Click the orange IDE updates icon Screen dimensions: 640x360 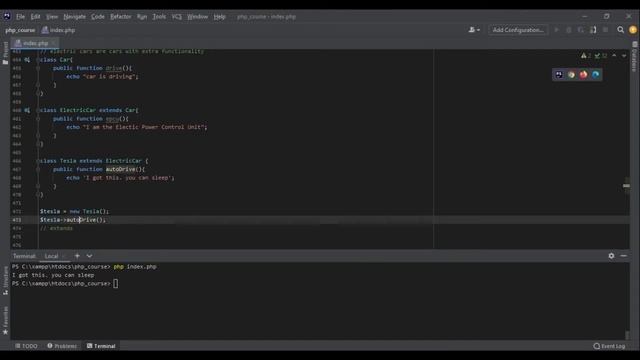(x=633, y=30)
